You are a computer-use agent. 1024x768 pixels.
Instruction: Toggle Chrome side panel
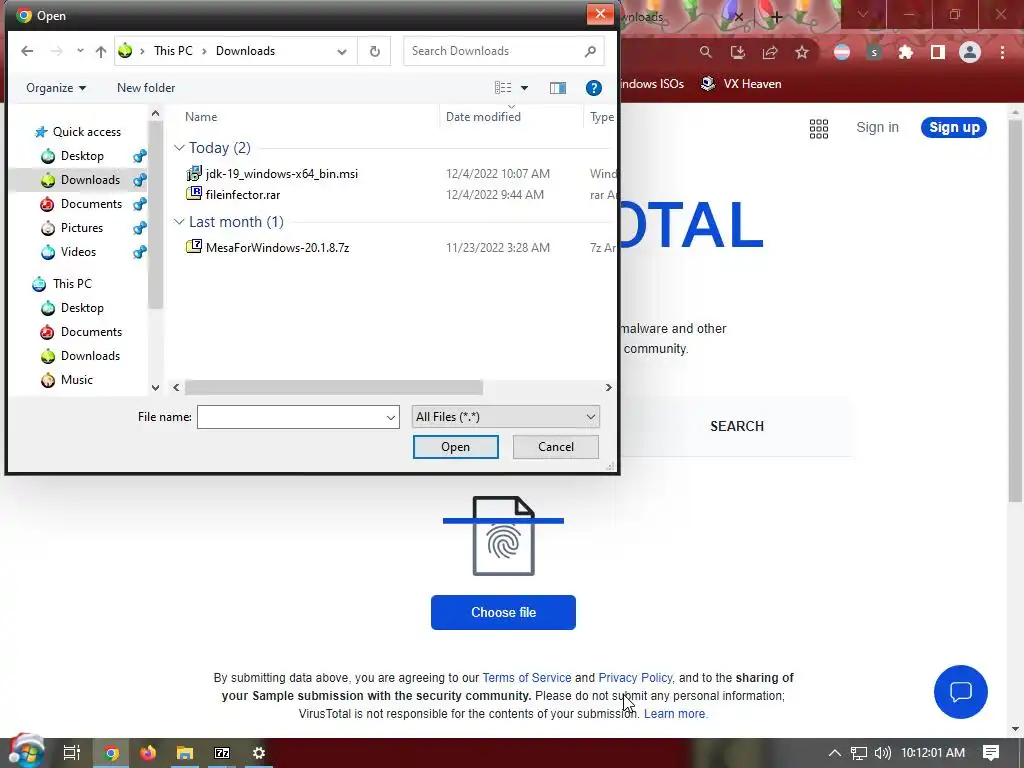click(937, 52)
